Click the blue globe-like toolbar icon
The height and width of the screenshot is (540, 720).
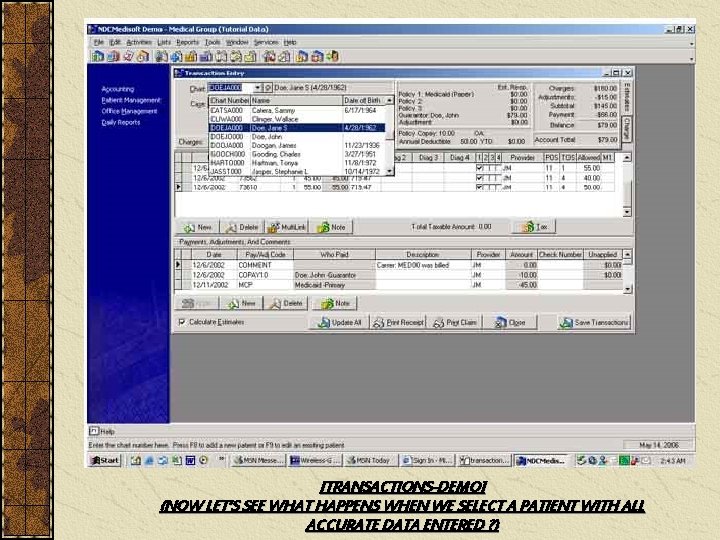(176, 56)
